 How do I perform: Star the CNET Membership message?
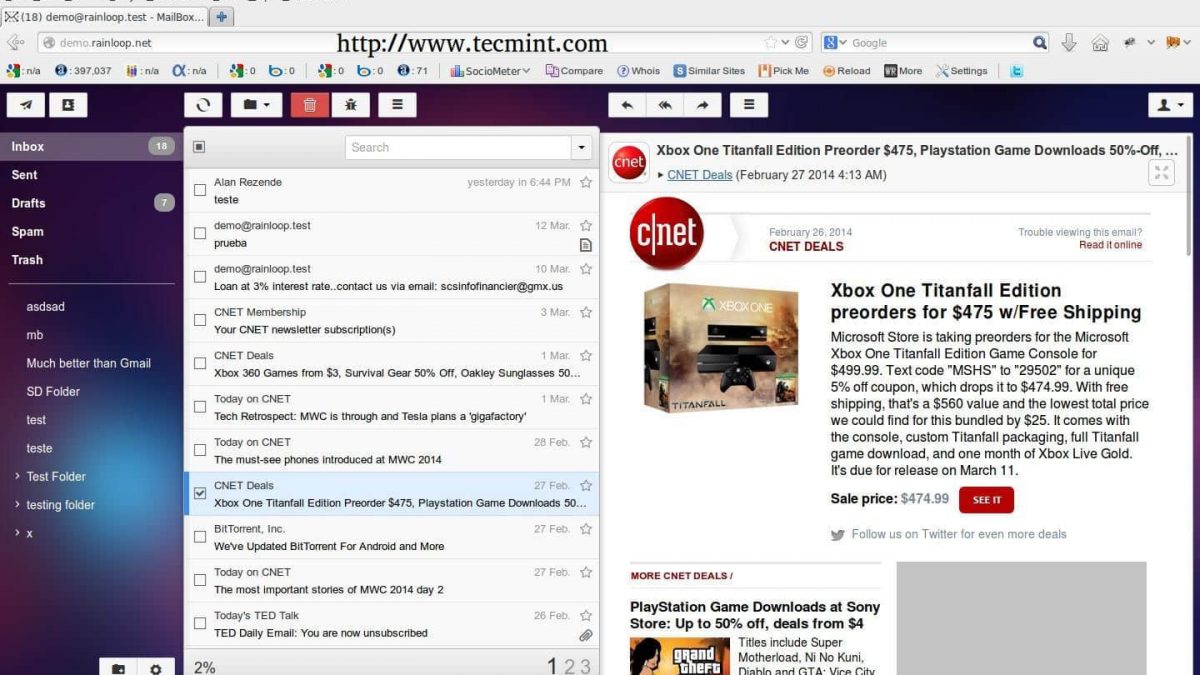pos(586,312)
